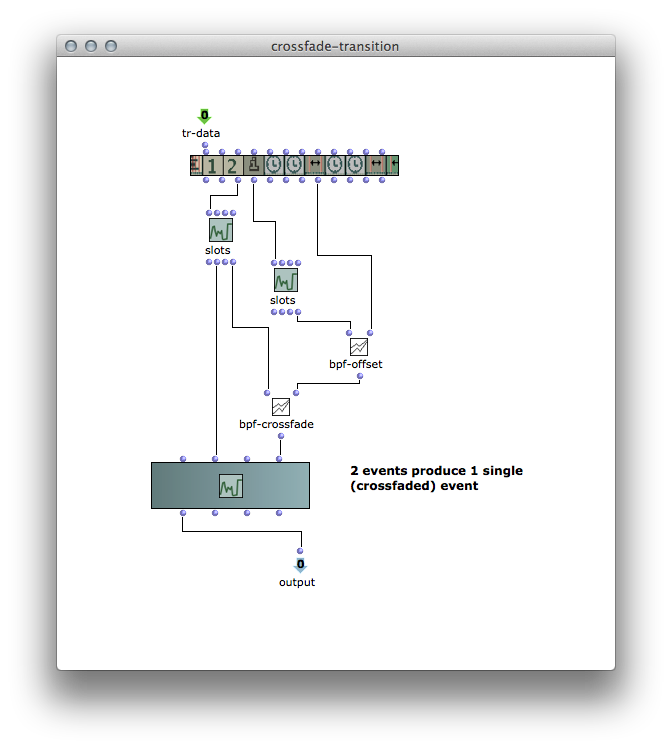Click the crossfade-transition window title
The image size is (672, 749).
point(335,46)
